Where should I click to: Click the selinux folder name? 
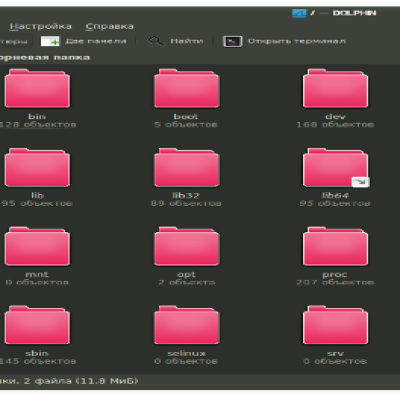(x=186, y=353)
